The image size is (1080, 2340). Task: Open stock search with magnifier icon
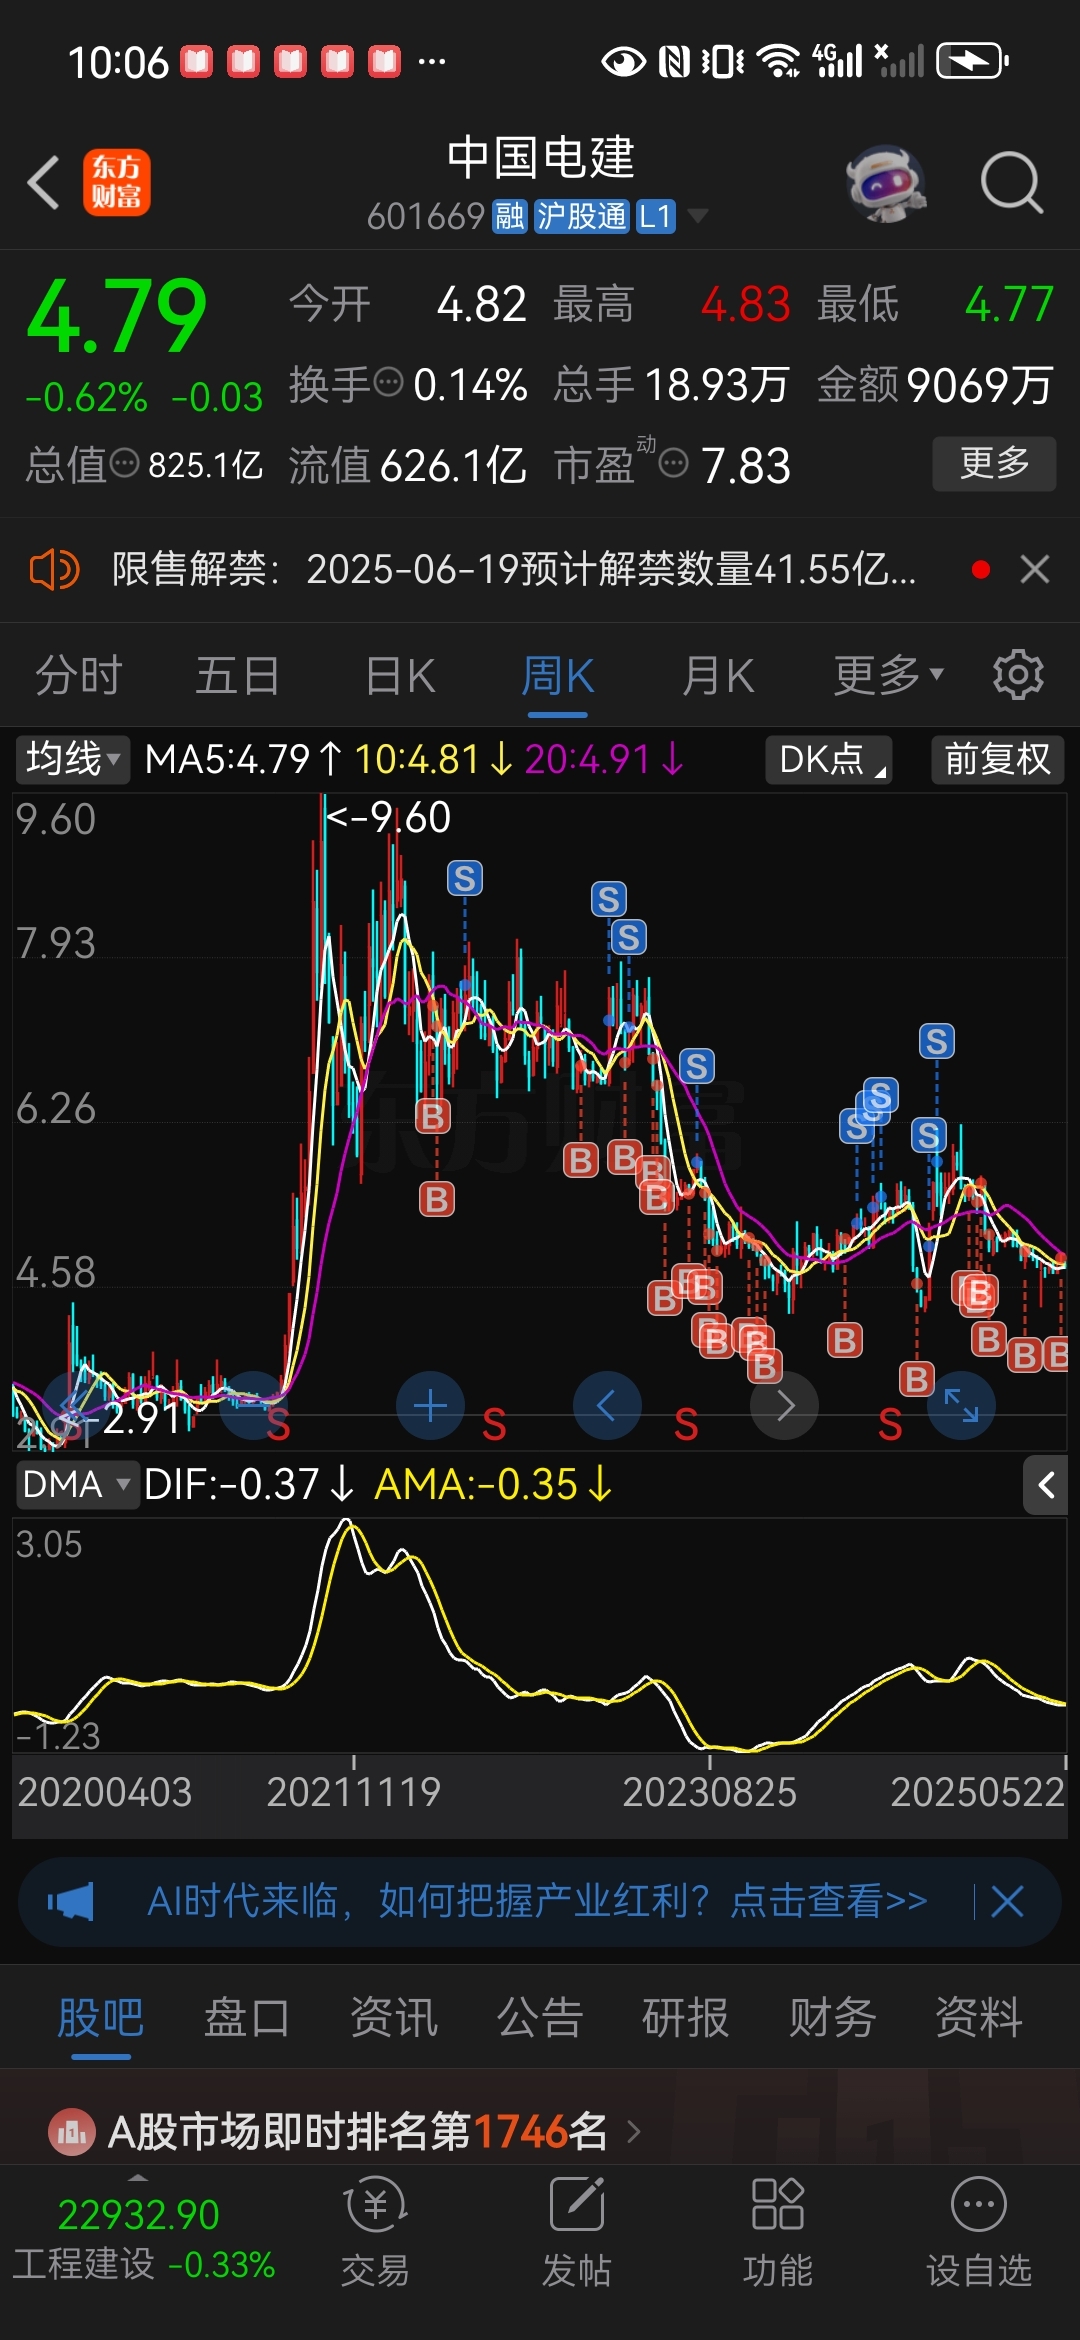coord(1011,183)
